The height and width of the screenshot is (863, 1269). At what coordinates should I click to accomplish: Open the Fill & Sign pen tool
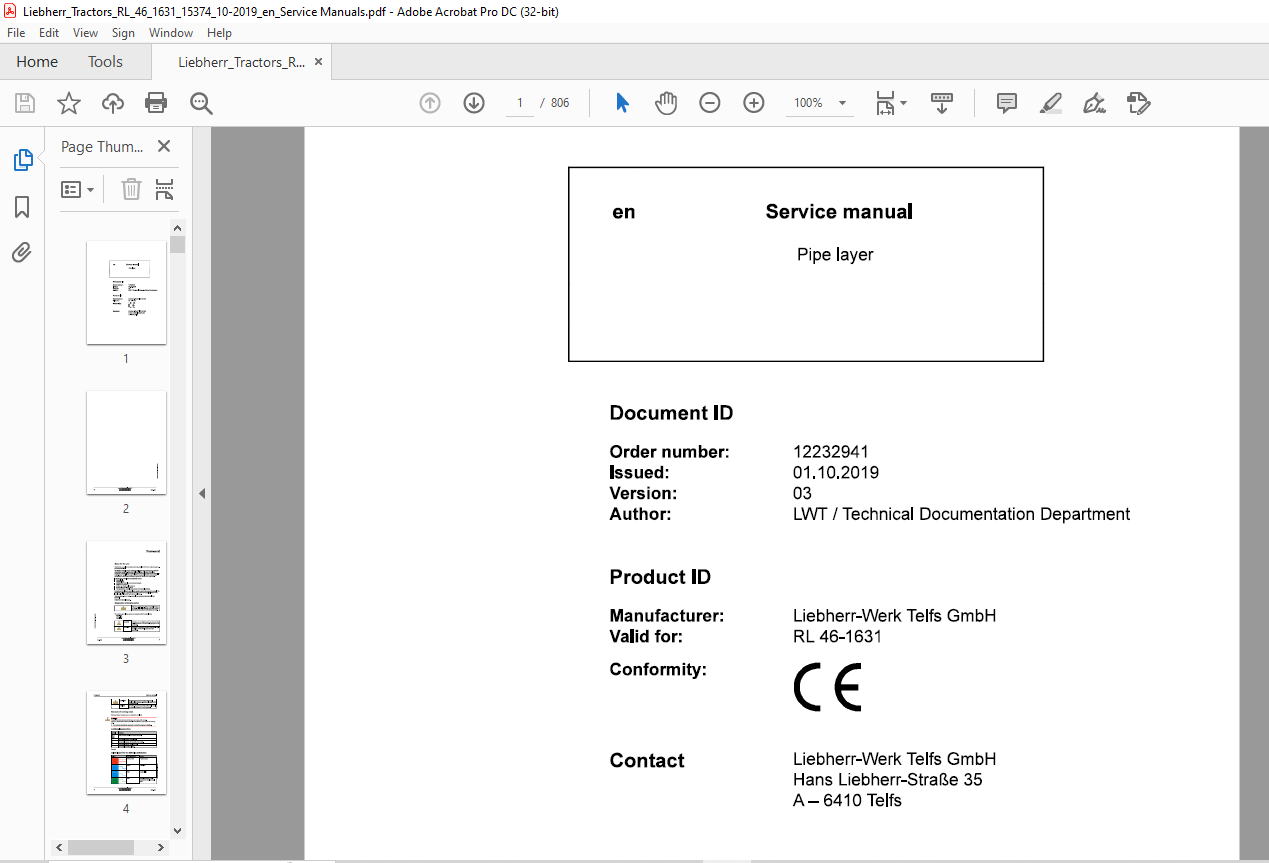(1094, 103)
